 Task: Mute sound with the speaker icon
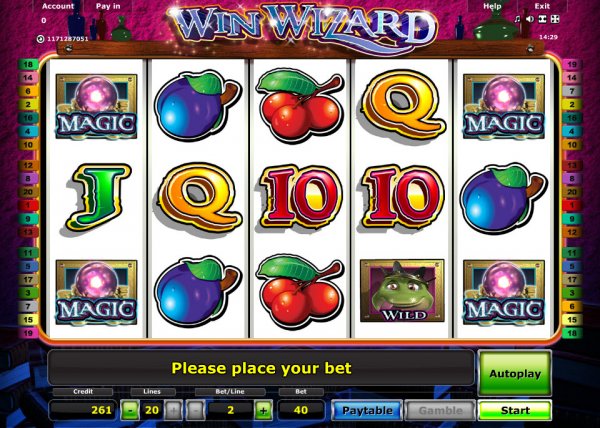tap(530, 19)
